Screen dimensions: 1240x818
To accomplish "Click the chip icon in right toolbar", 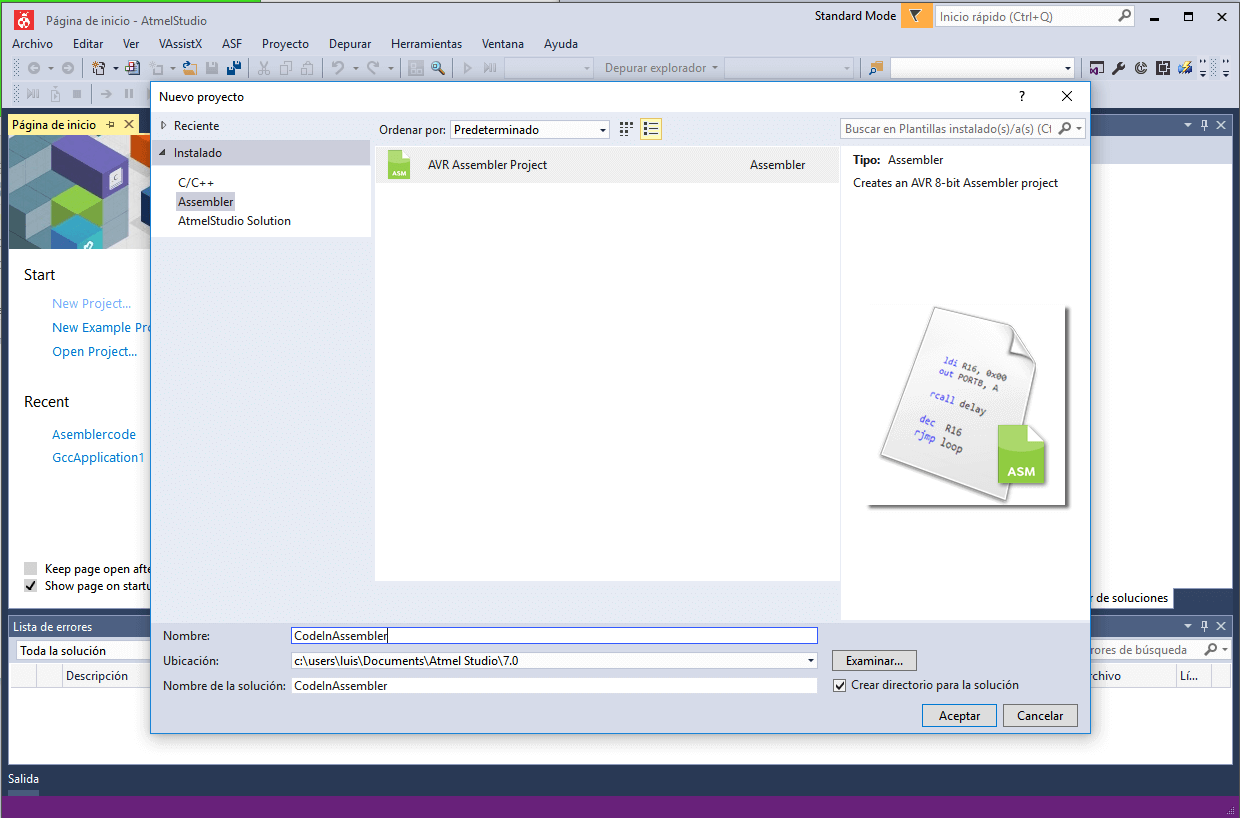I will pos(1163,68).
